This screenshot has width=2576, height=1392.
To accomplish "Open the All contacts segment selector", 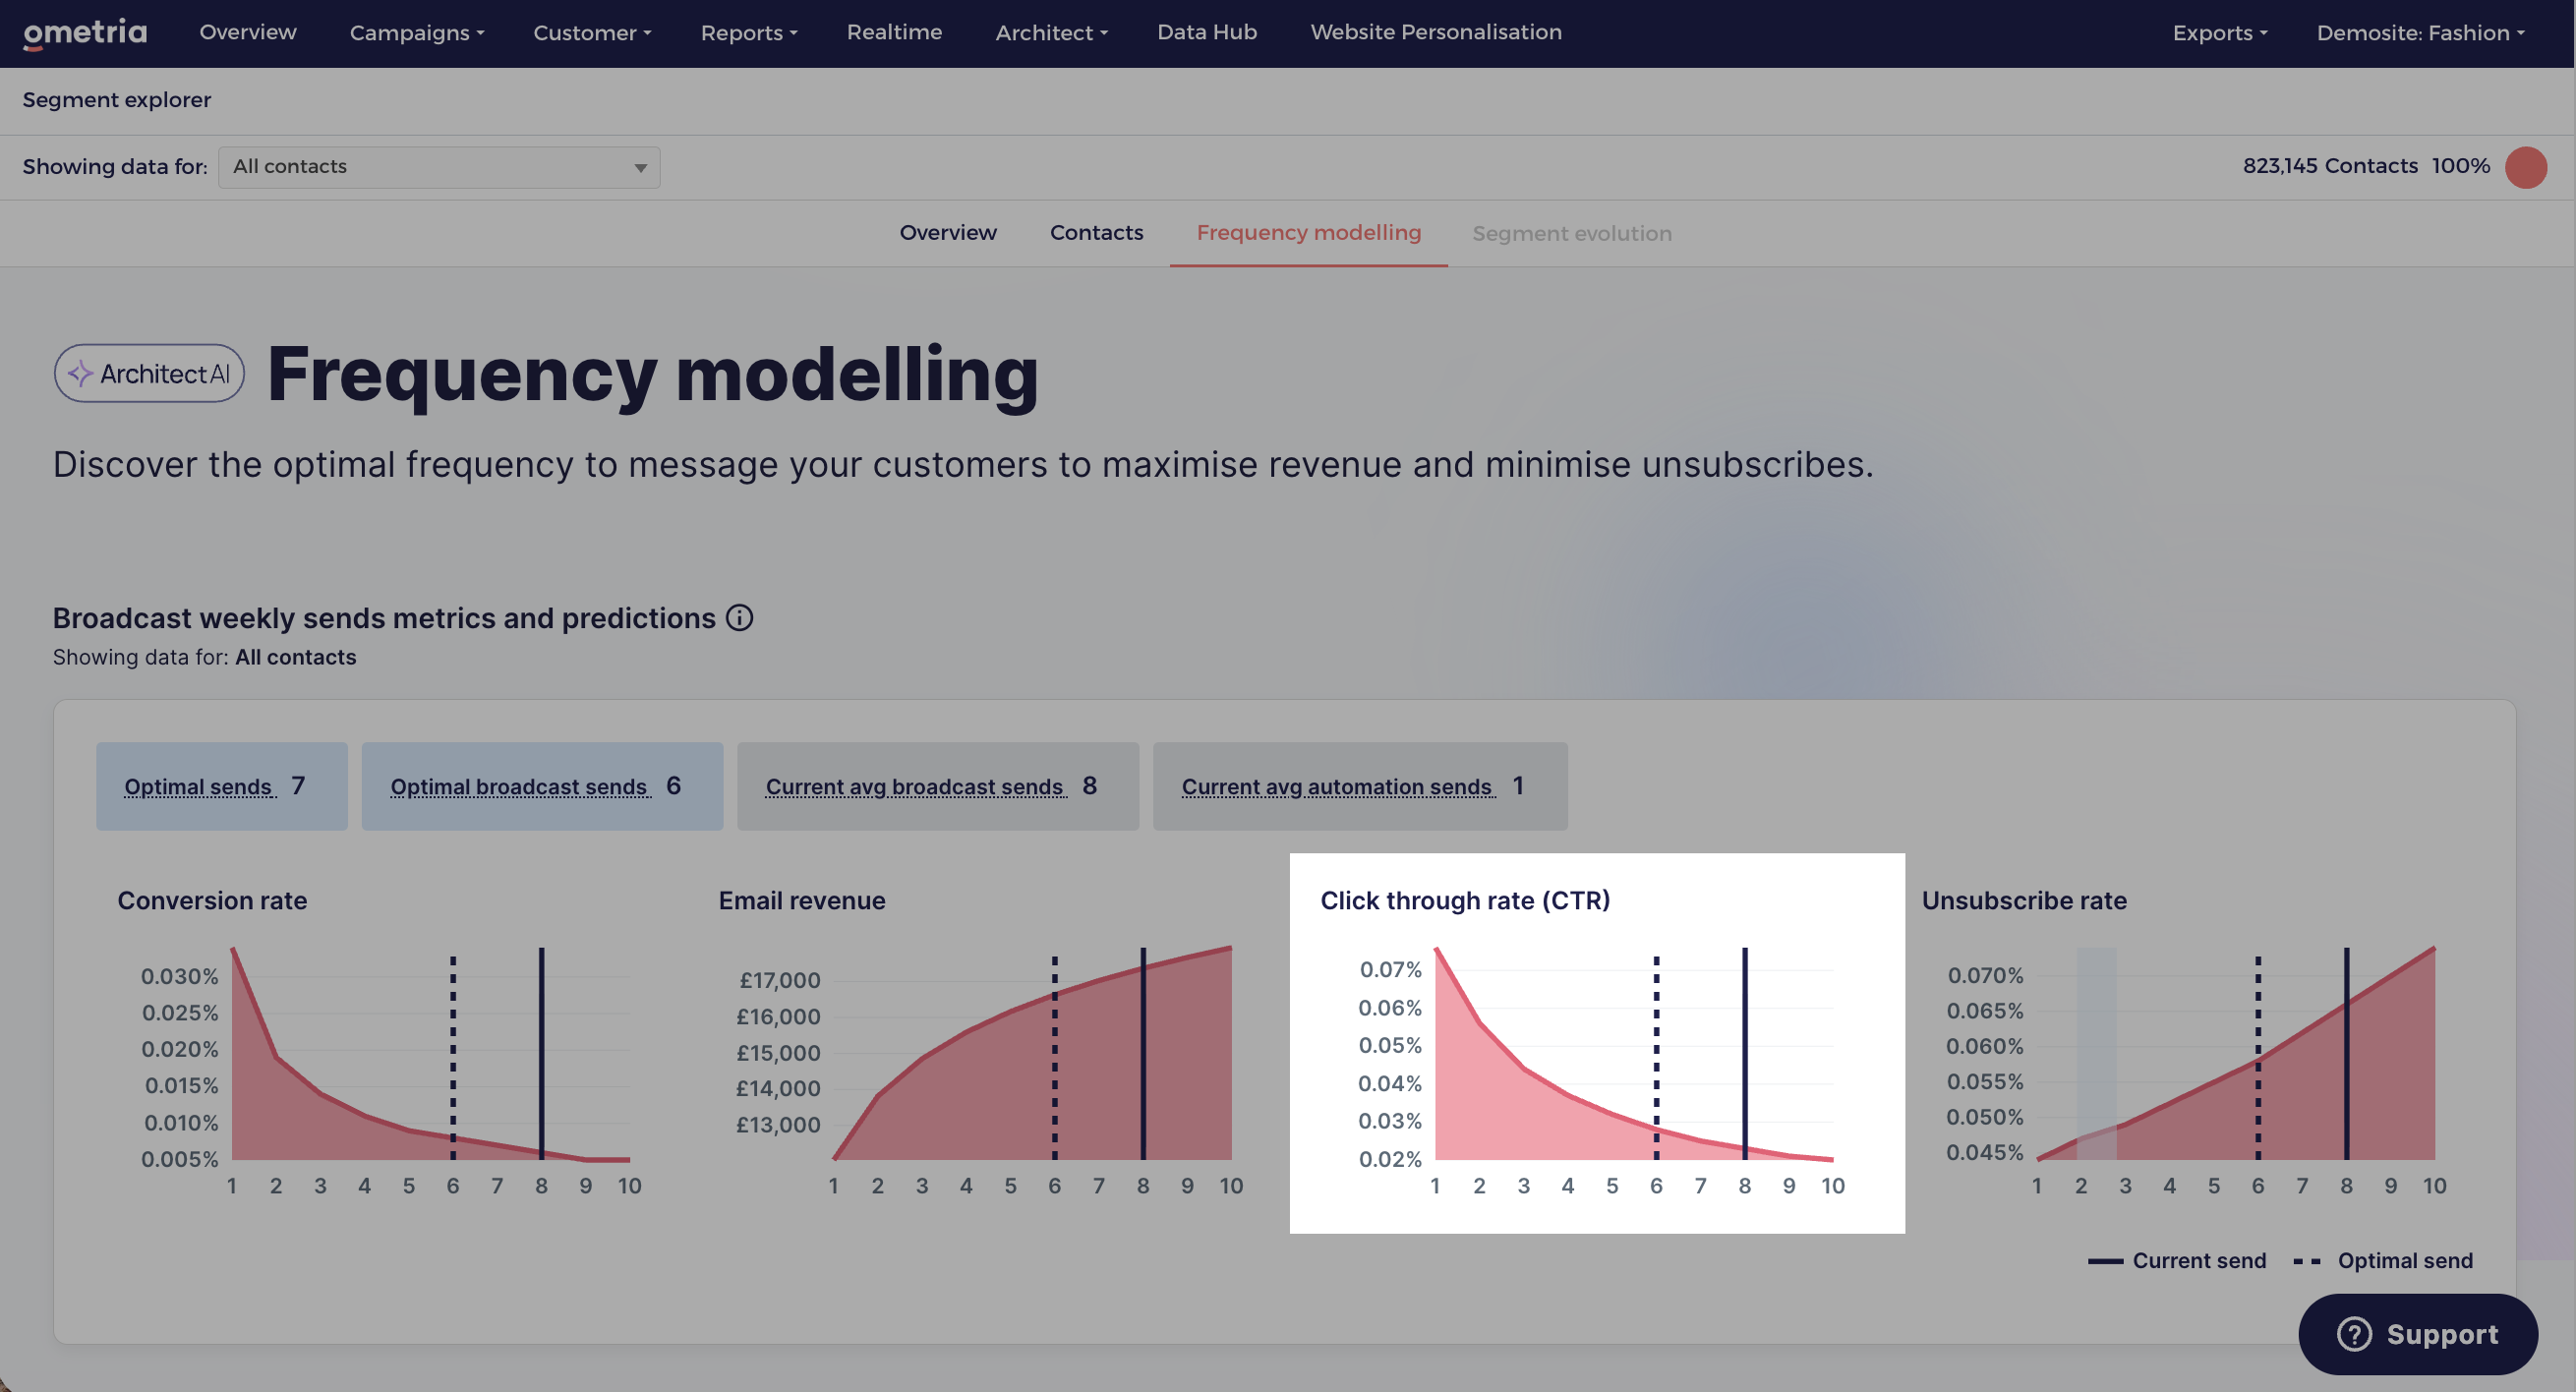I will [439, 167].
